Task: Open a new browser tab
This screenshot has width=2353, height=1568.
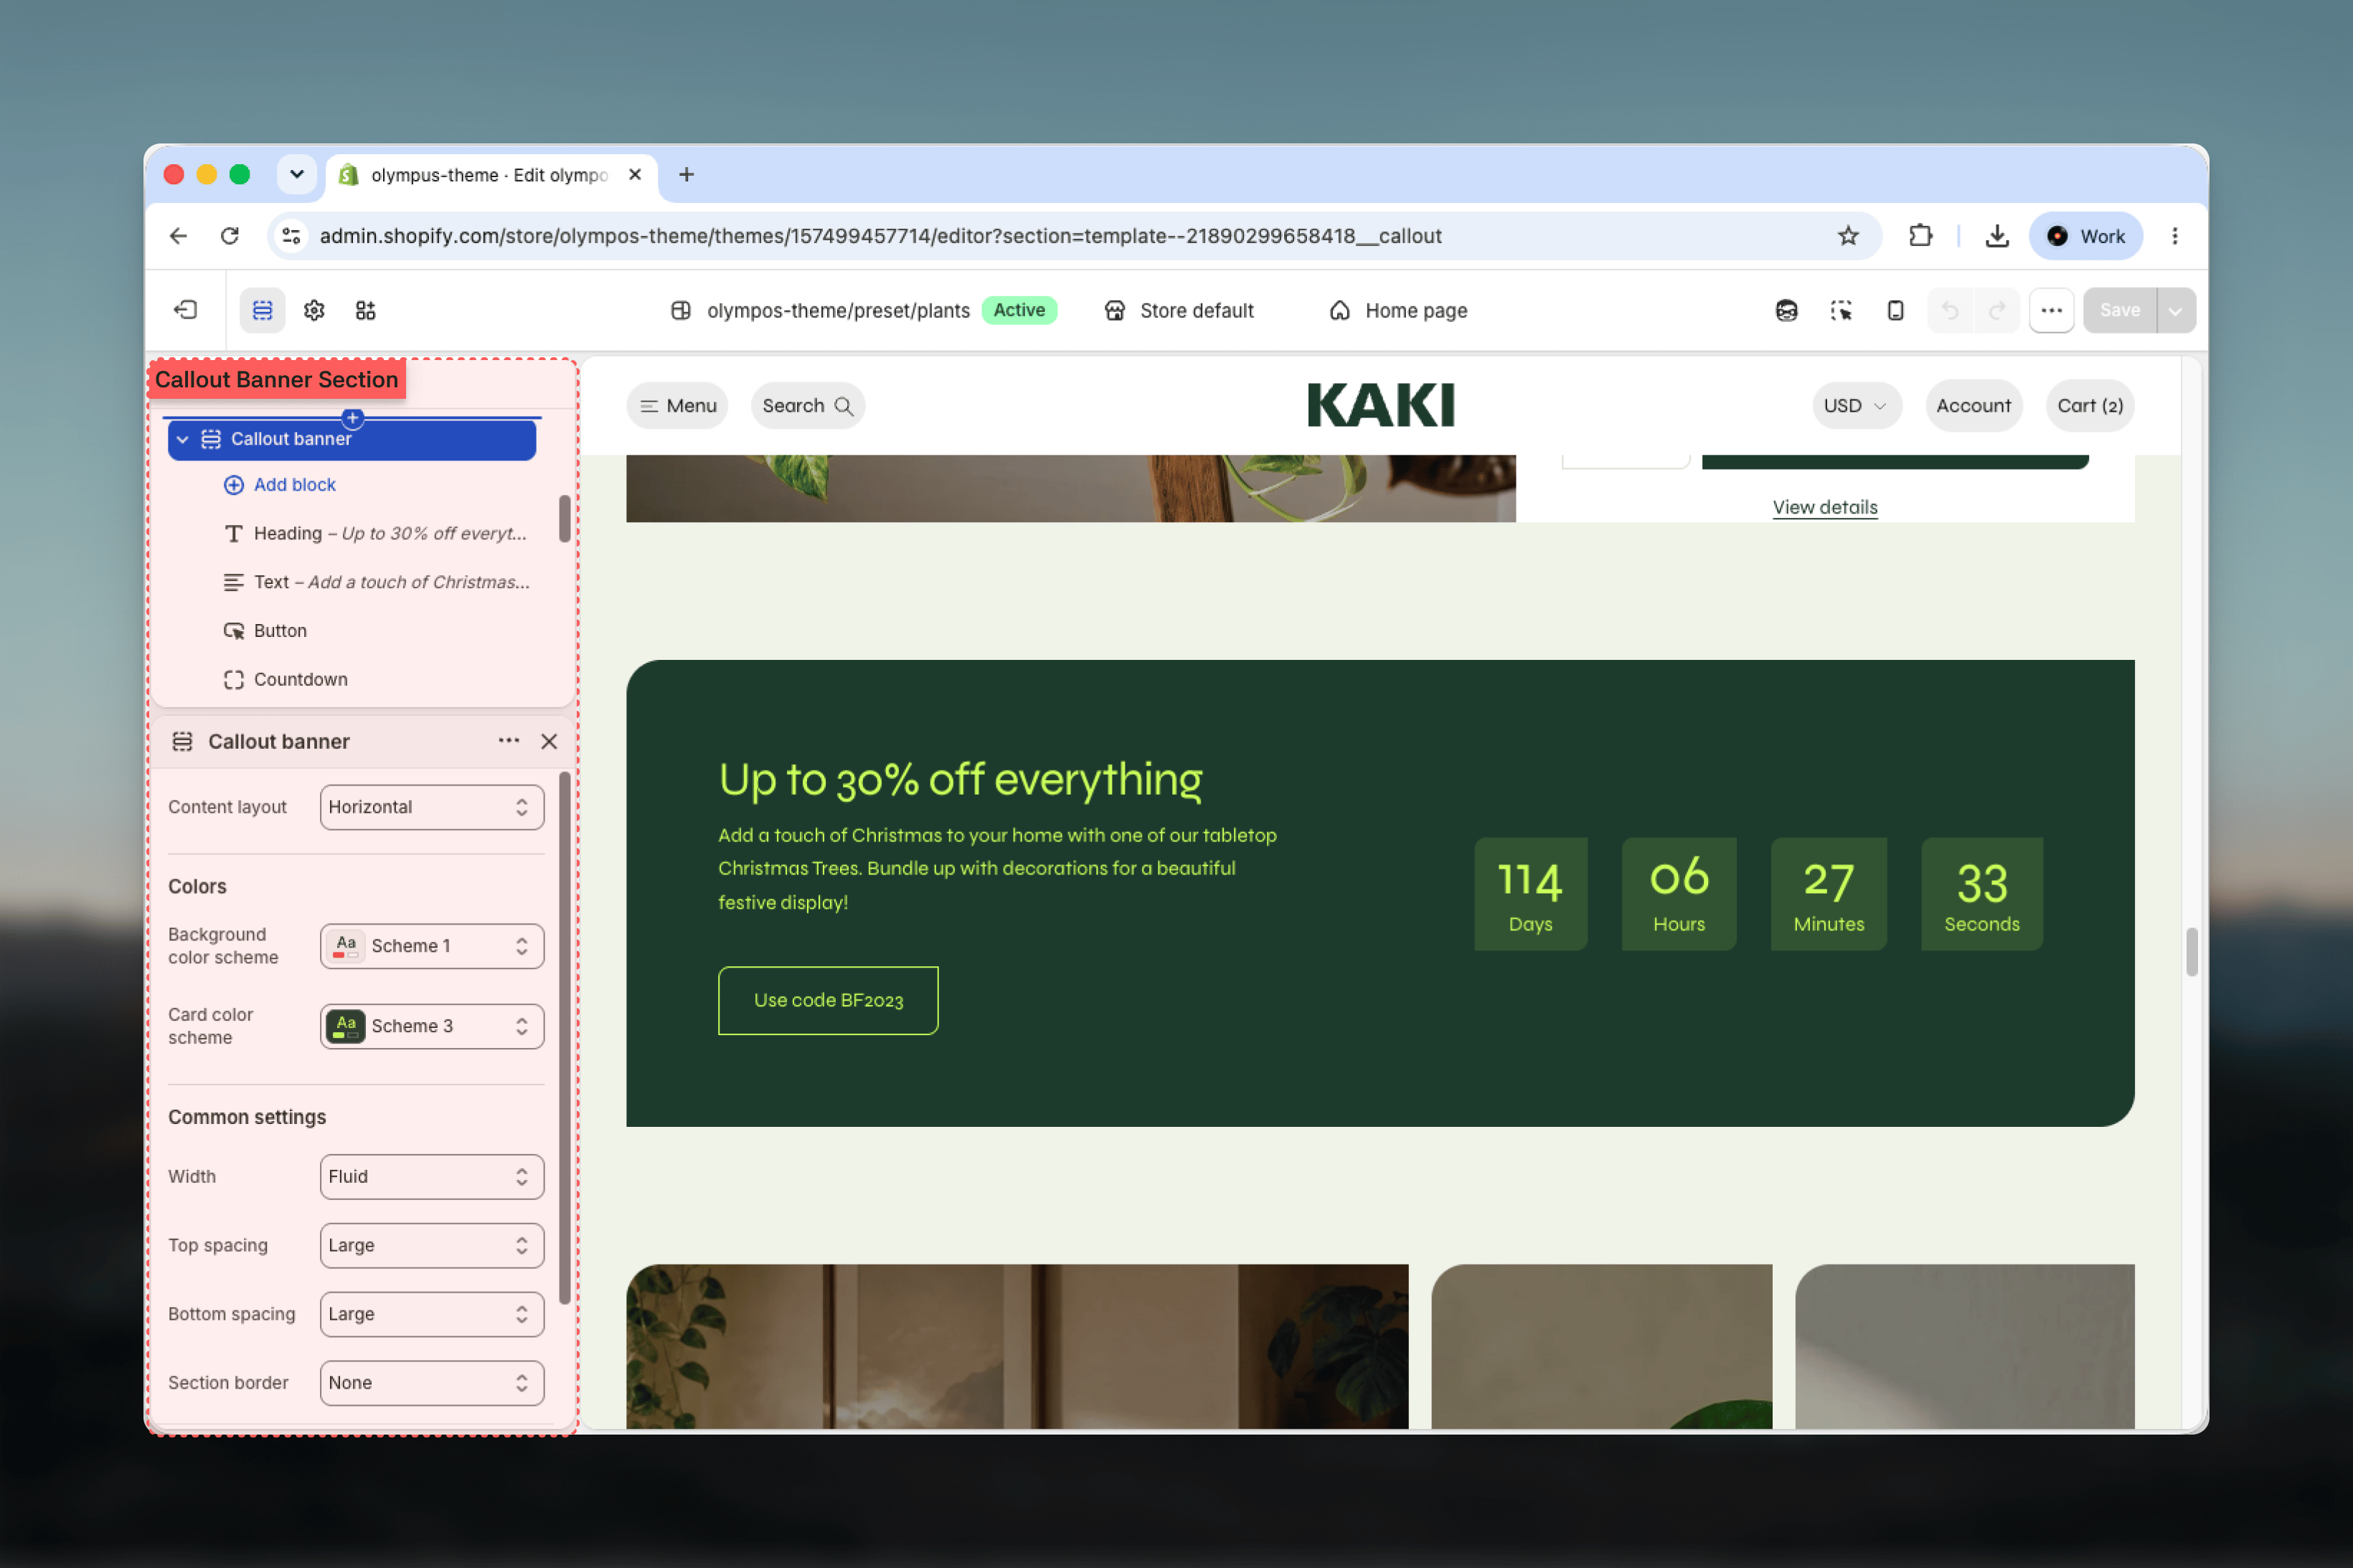Action: [x=686, y=175]
